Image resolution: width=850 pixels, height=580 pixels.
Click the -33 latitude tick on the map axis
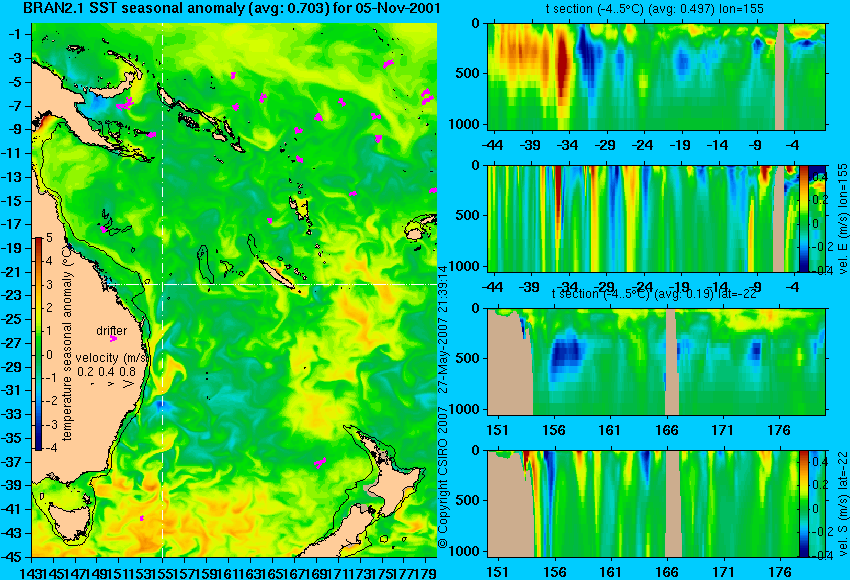pyautogui.click(x=10, y=415)
